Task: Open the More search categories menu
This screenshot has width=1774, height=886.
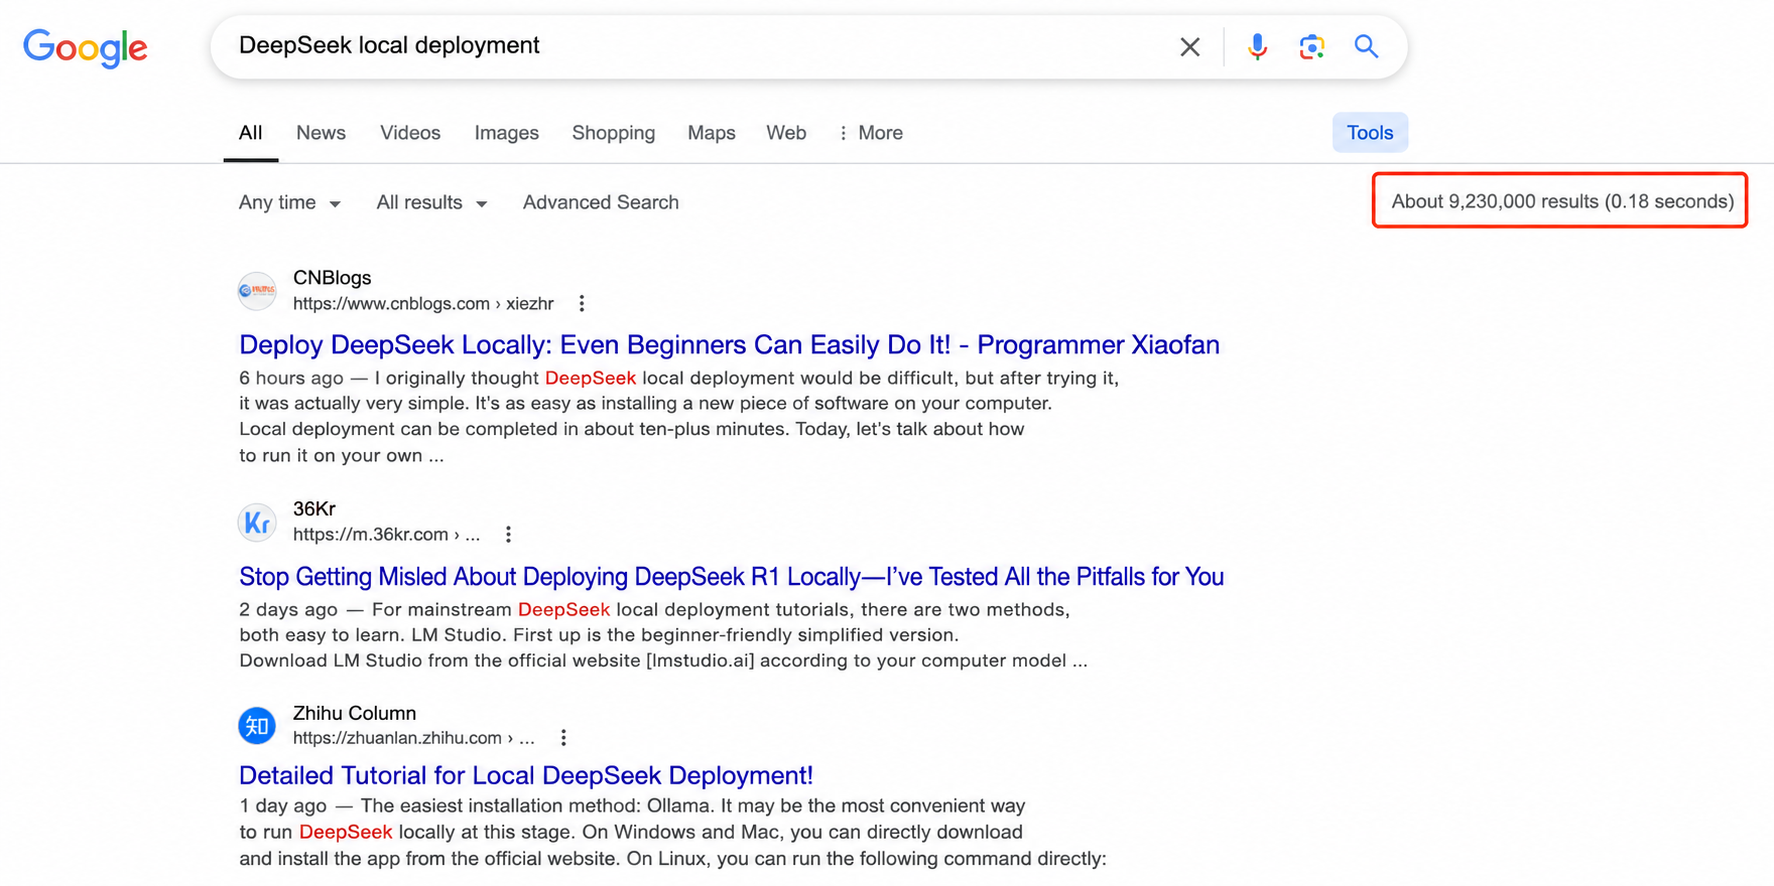Action: pos(870,133)
